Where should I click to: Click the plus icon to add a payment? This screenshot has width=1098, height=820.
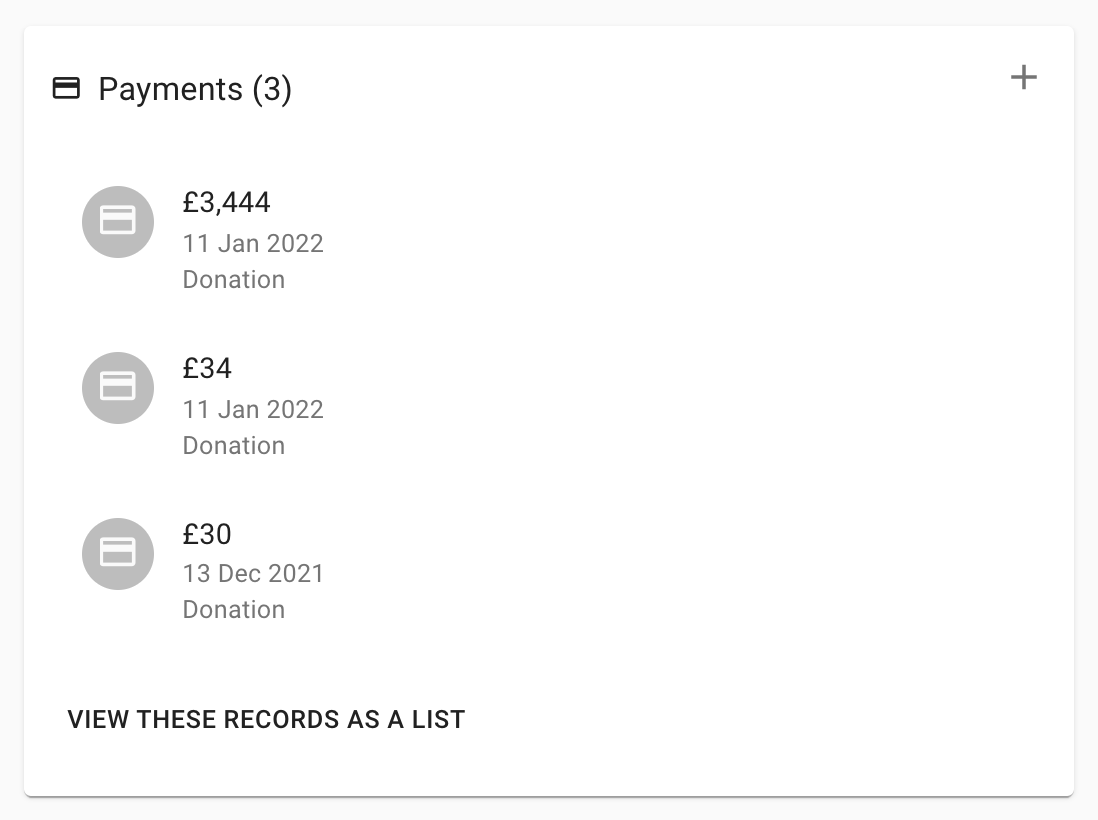(1023, 78)
